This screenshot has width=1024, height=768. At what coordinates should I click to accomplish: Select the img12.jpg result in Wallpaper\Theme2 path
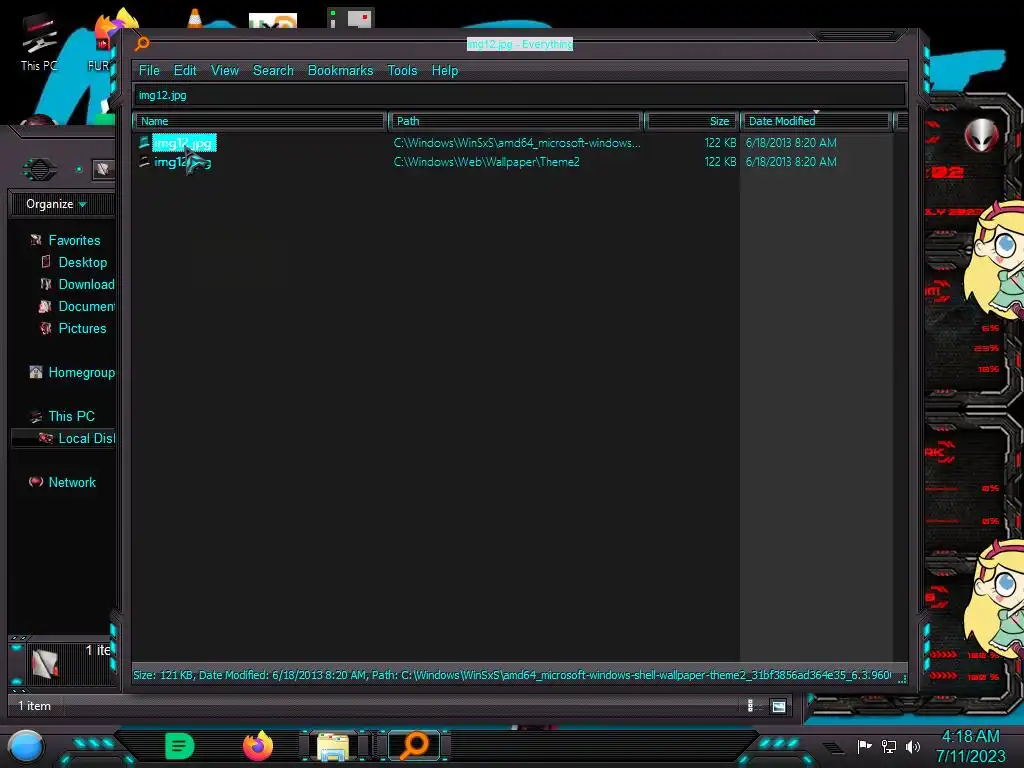point(182,162)
